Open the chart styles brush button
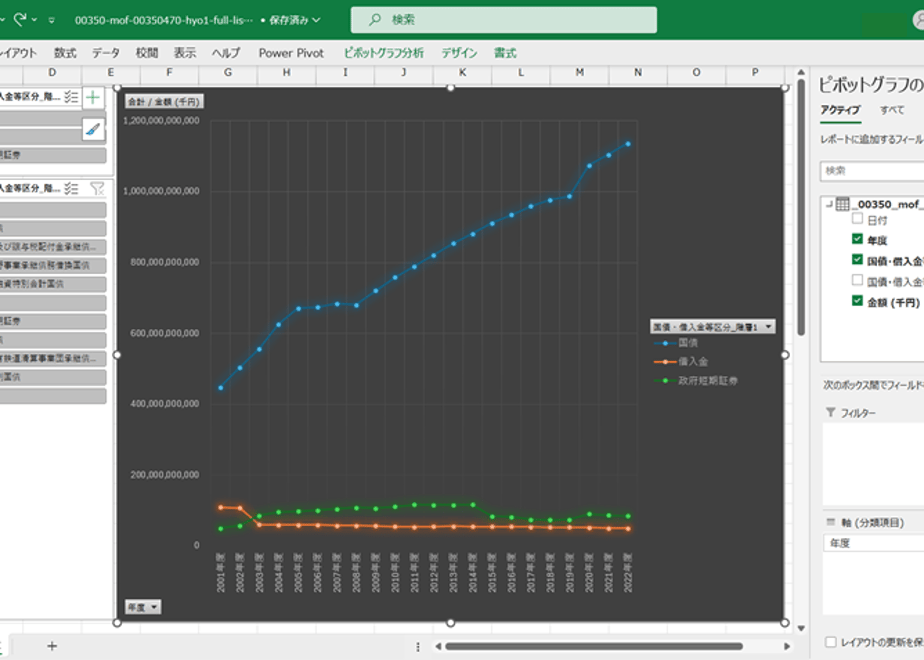This screenshot has height=660, width=924. pos(93,129)
